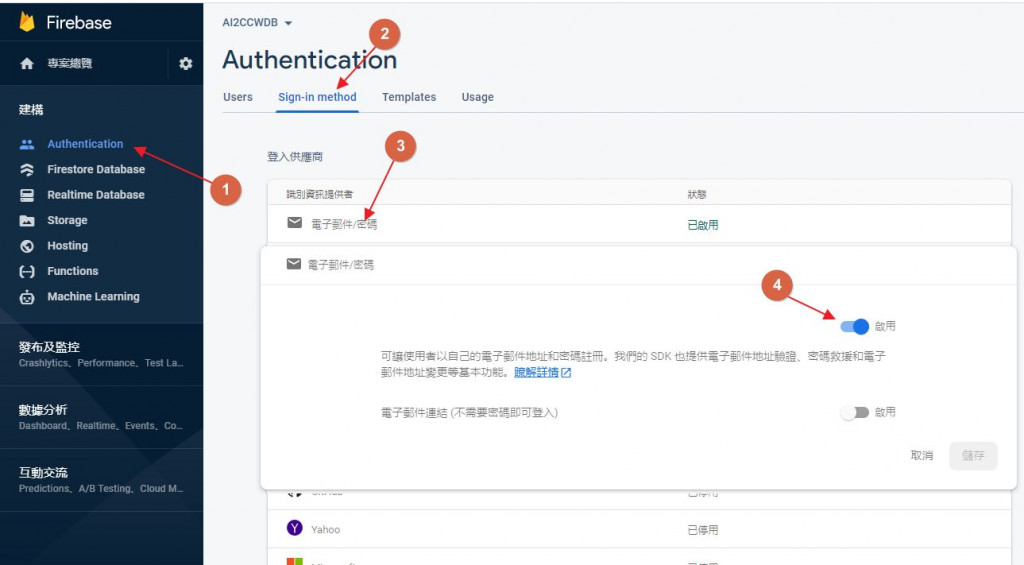The image size is (1024, 565).
Task: Open Functions in sidebar
Action: tap(72, 271)
